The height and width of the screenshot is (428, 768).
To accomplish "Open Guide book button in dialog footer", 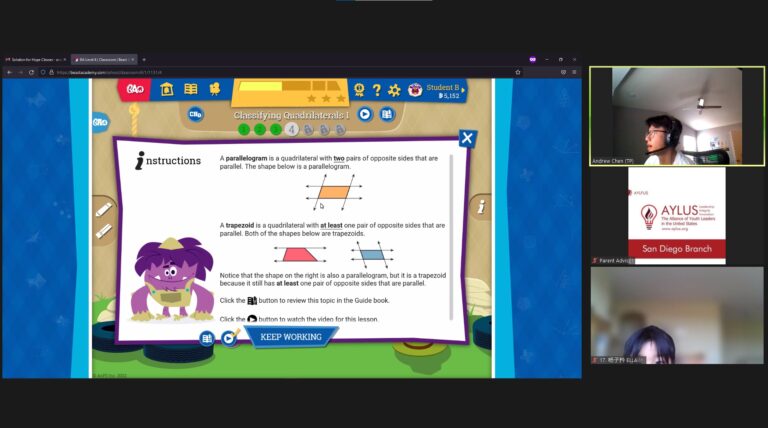I will pos(207,338).
